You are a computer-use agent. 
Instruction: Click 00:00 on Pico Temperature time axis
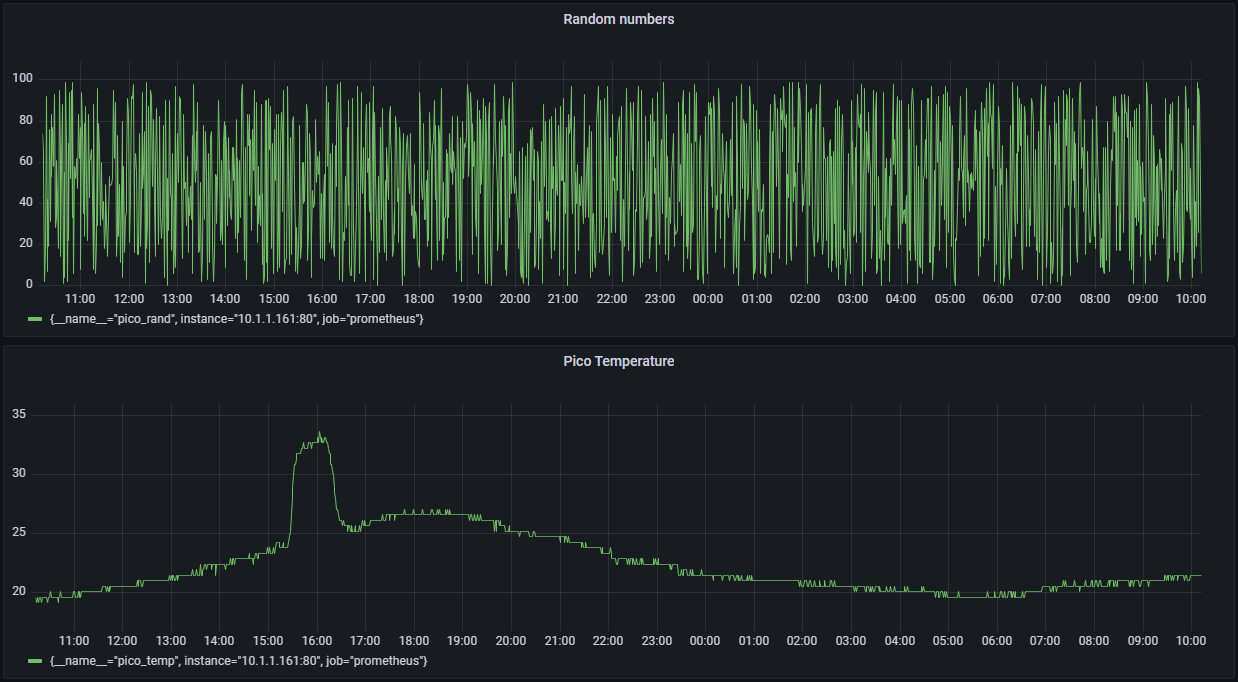click(x=705, y=641)
